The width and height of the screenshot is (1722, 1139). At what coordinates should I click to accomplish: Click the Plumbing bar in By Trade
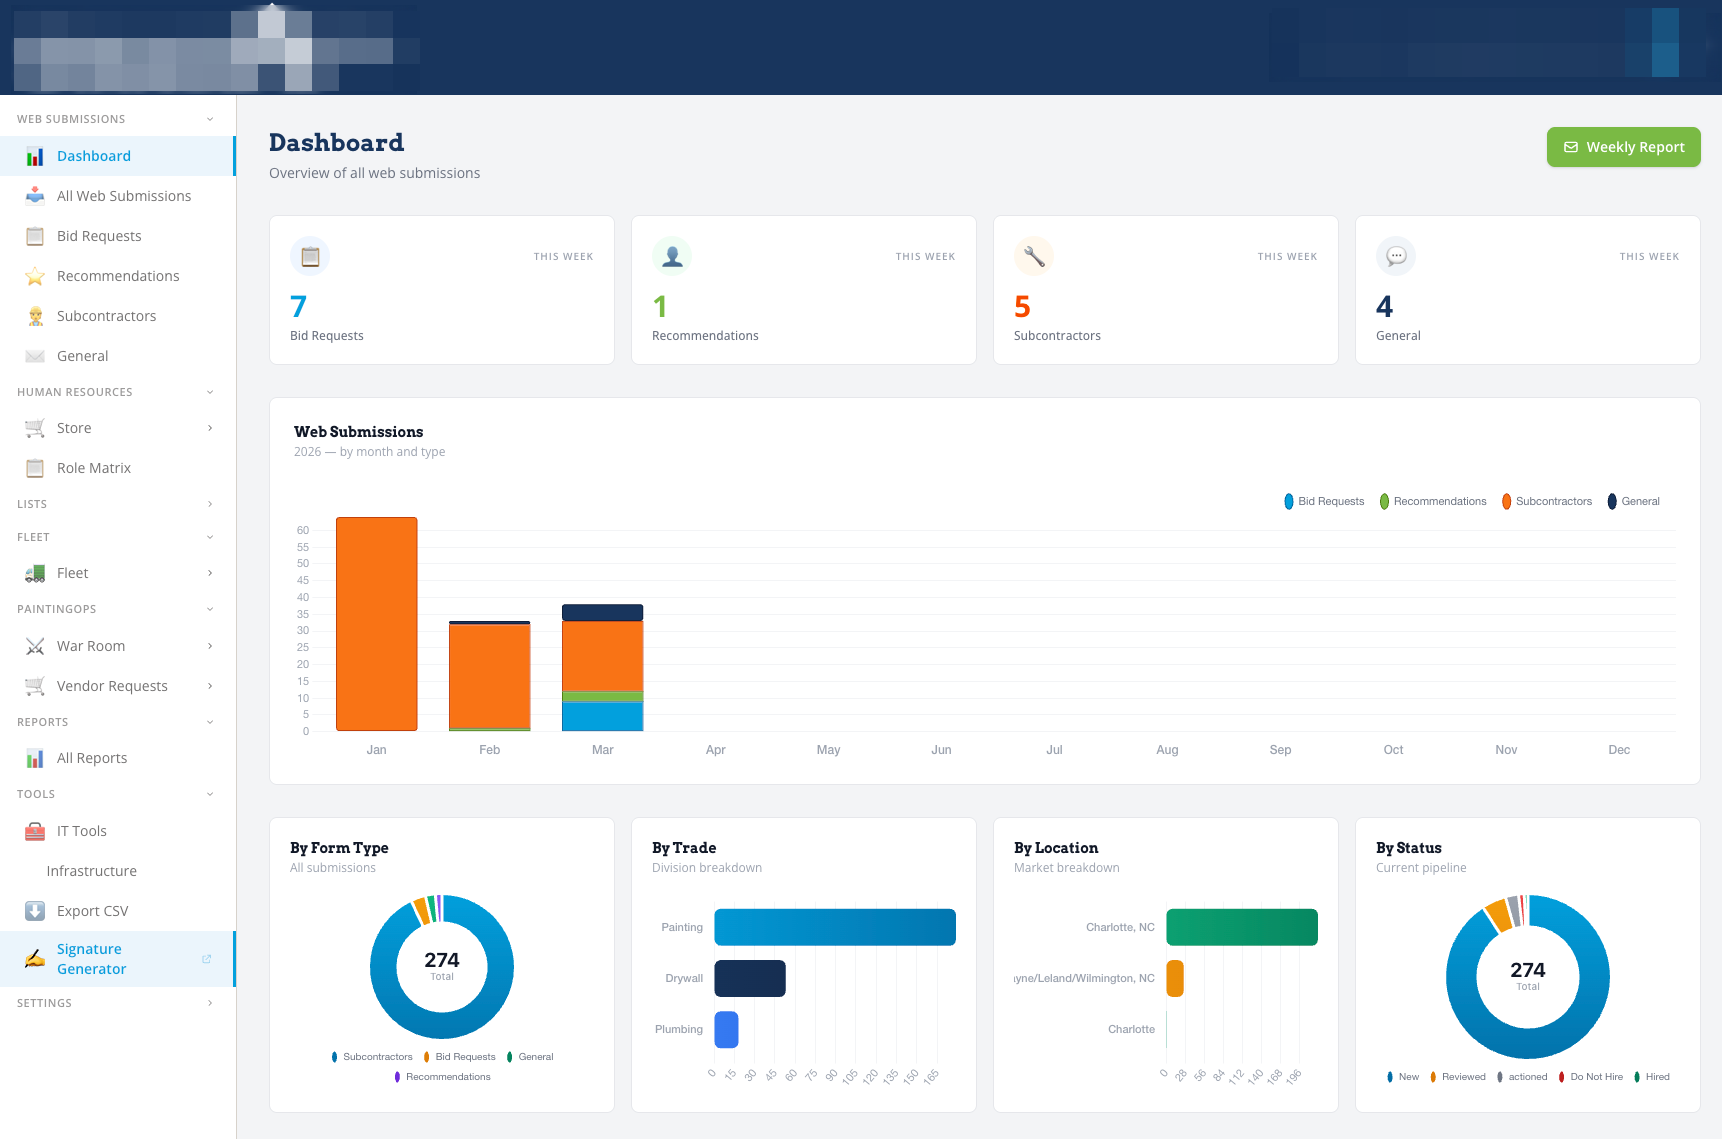pos(727,1029)
